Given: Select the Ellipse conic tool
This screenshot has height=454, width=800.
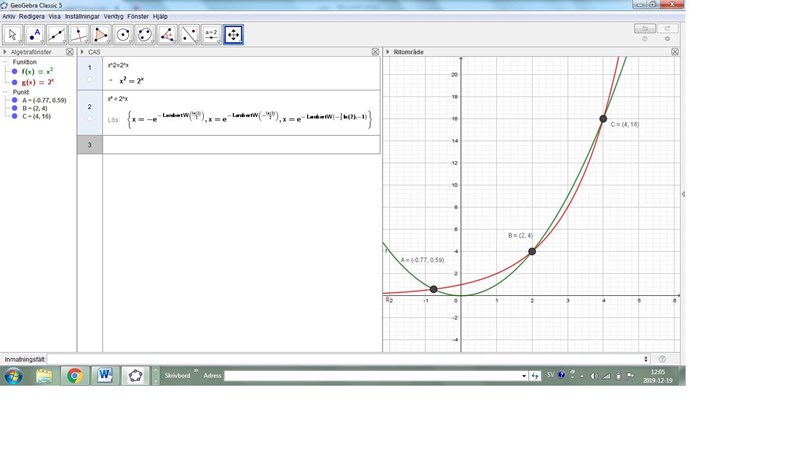Looking at the screenshot, I should coord(146,34).
